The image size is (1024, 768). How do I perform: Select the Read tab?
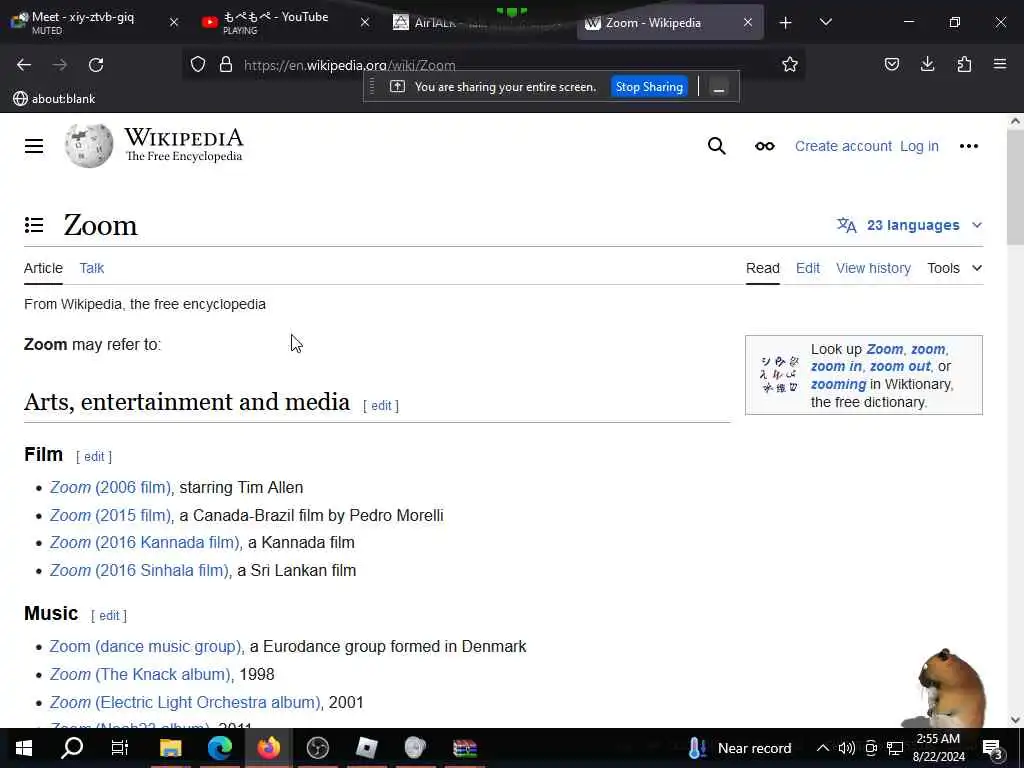point(762,268)
